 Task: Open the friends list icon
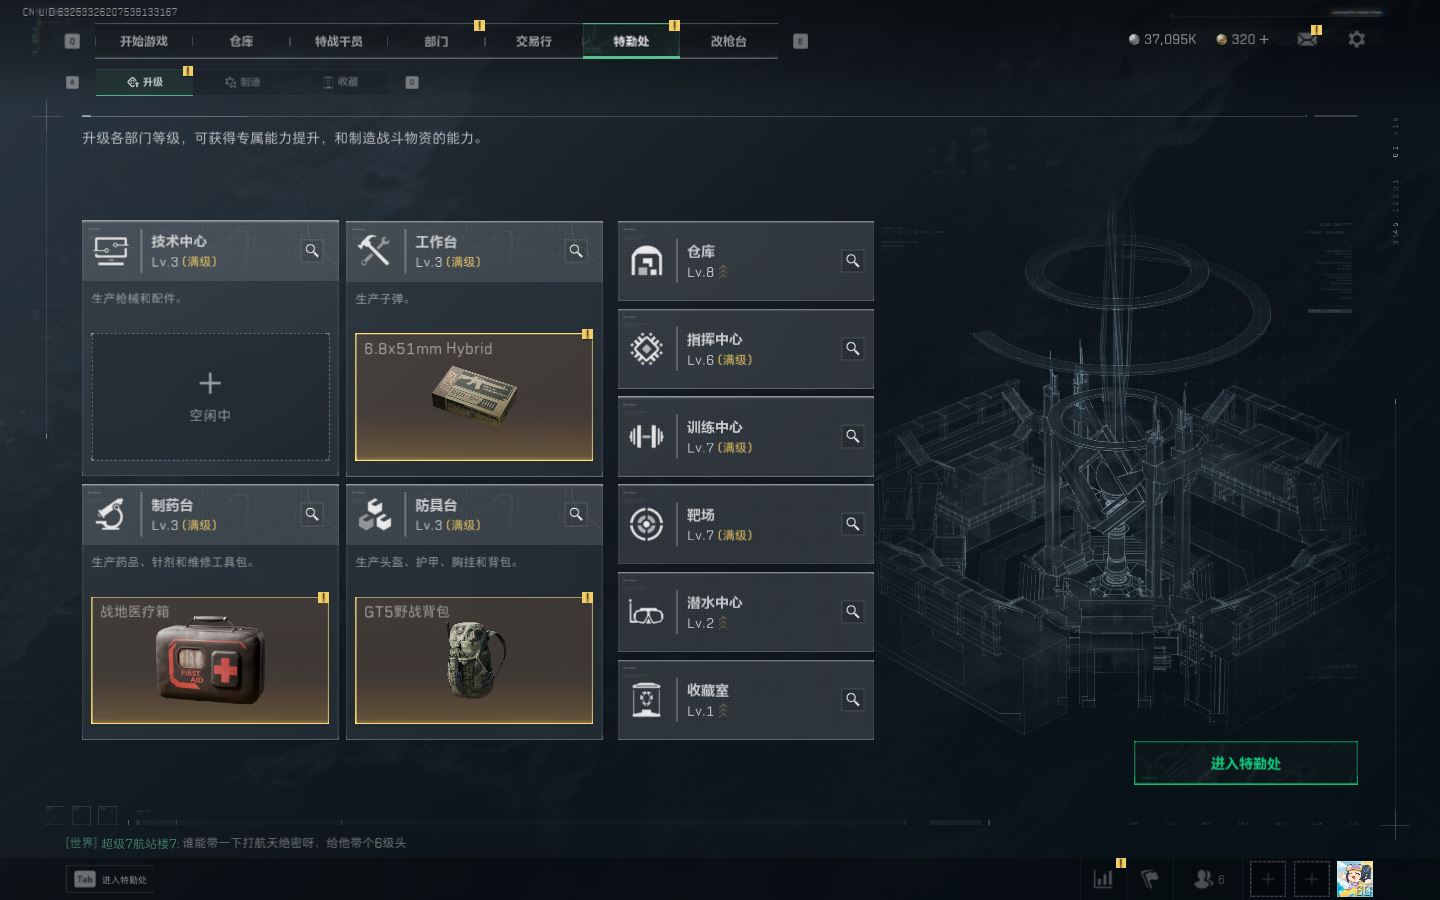pyautogui.click(x=1208, y=879)
